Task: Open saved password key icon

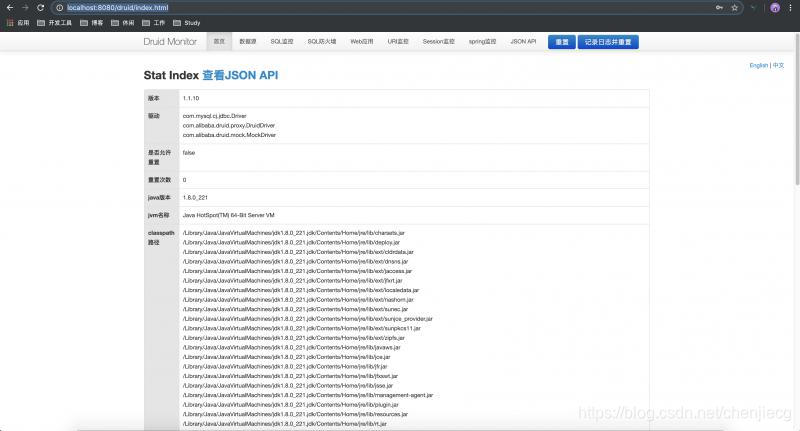Action: pos(719,8)
